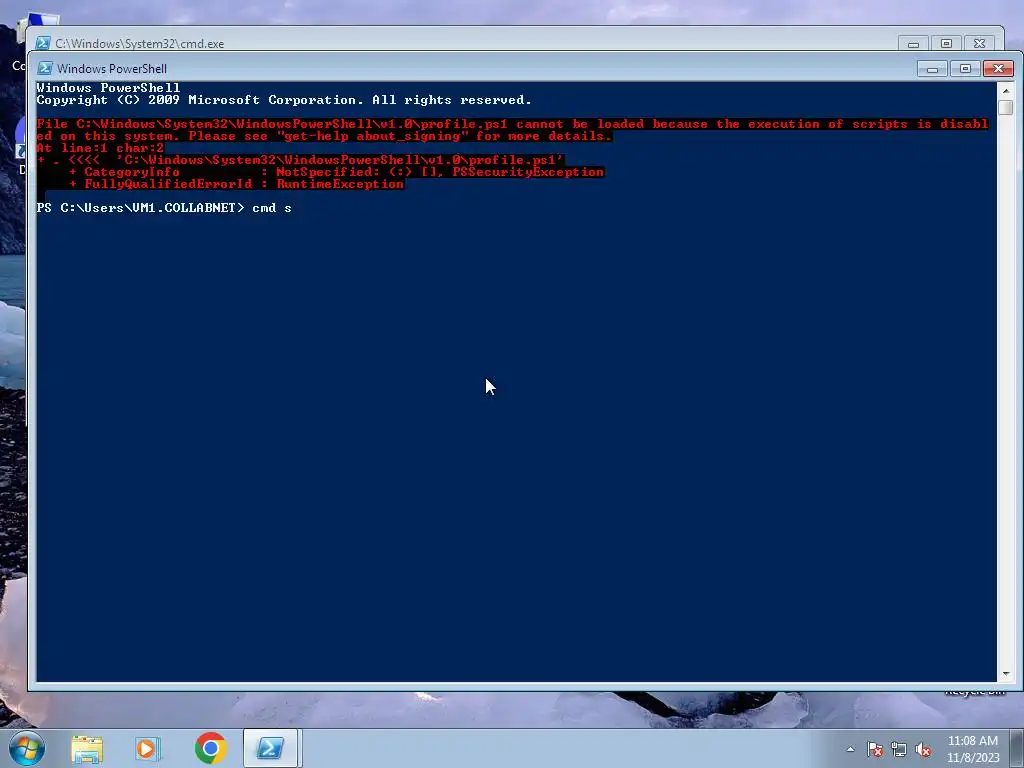Viewport: 1024px width, 768px height.
Task: Click the Copyright Microsoft Corporation line
Action: [x=284, y=100]
